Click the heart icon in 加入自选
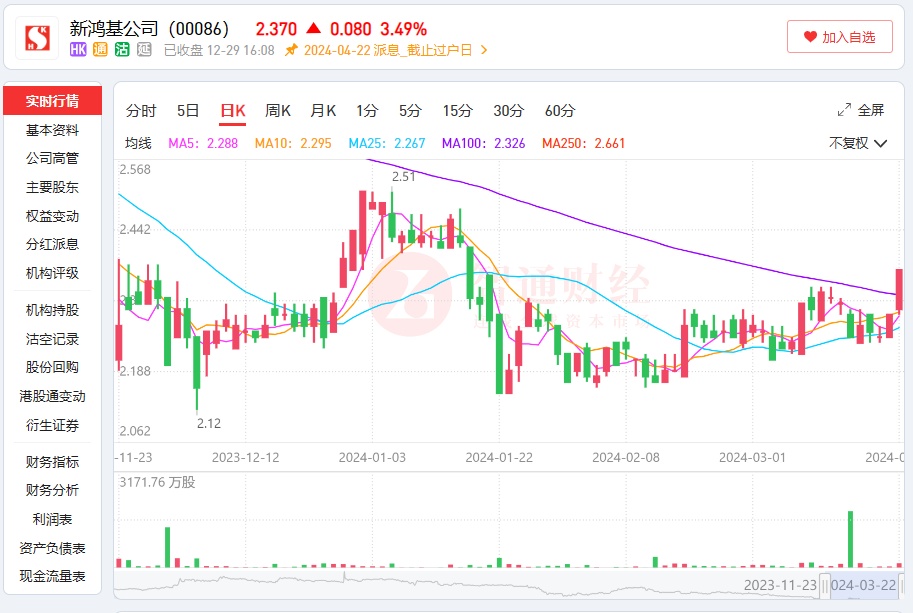Image resolution: width=913 pixels, height=613 pixels. (x=810, y=37)
